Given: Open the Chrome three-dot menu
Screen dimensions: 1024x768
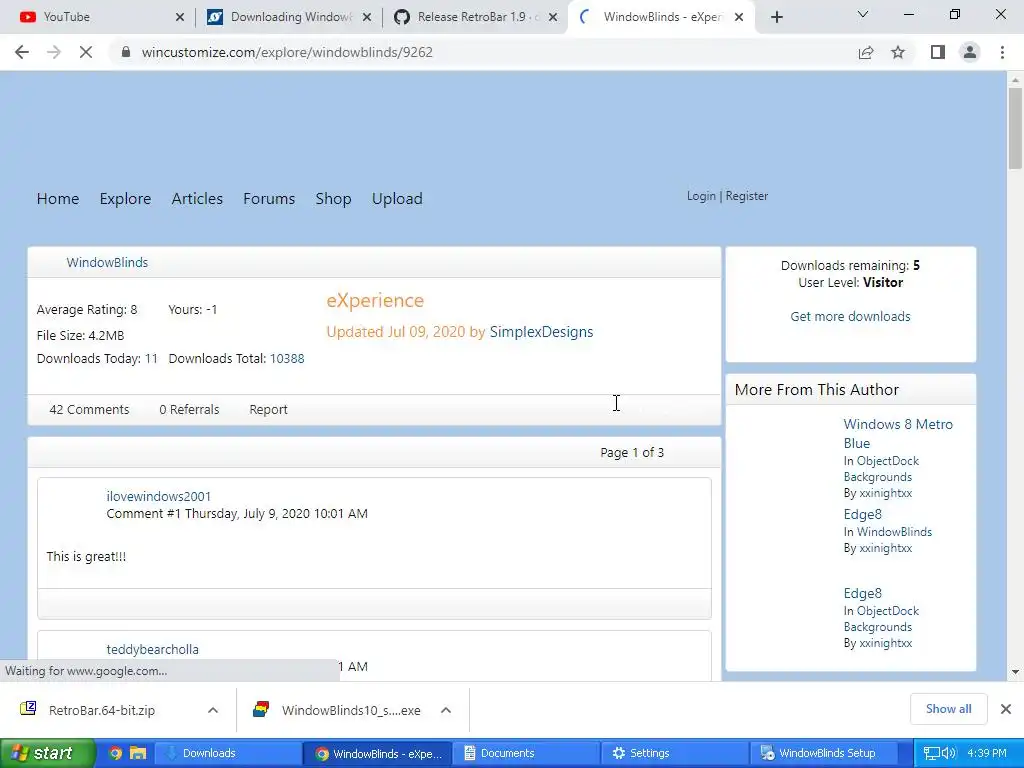Looking at the screenshot, I should pyautogui.click(x=1002, y=52).
